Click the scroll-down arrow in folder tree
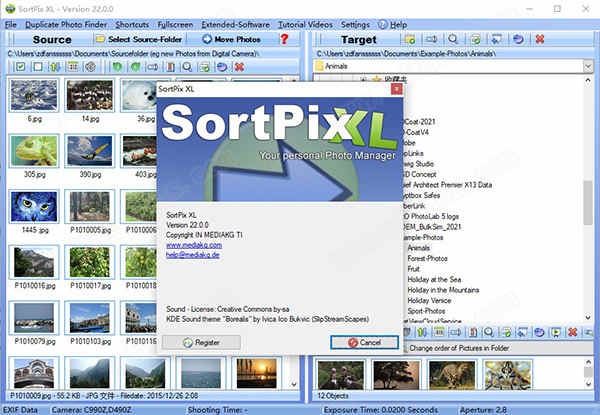The image size is (600, 415). coord(588,317)
